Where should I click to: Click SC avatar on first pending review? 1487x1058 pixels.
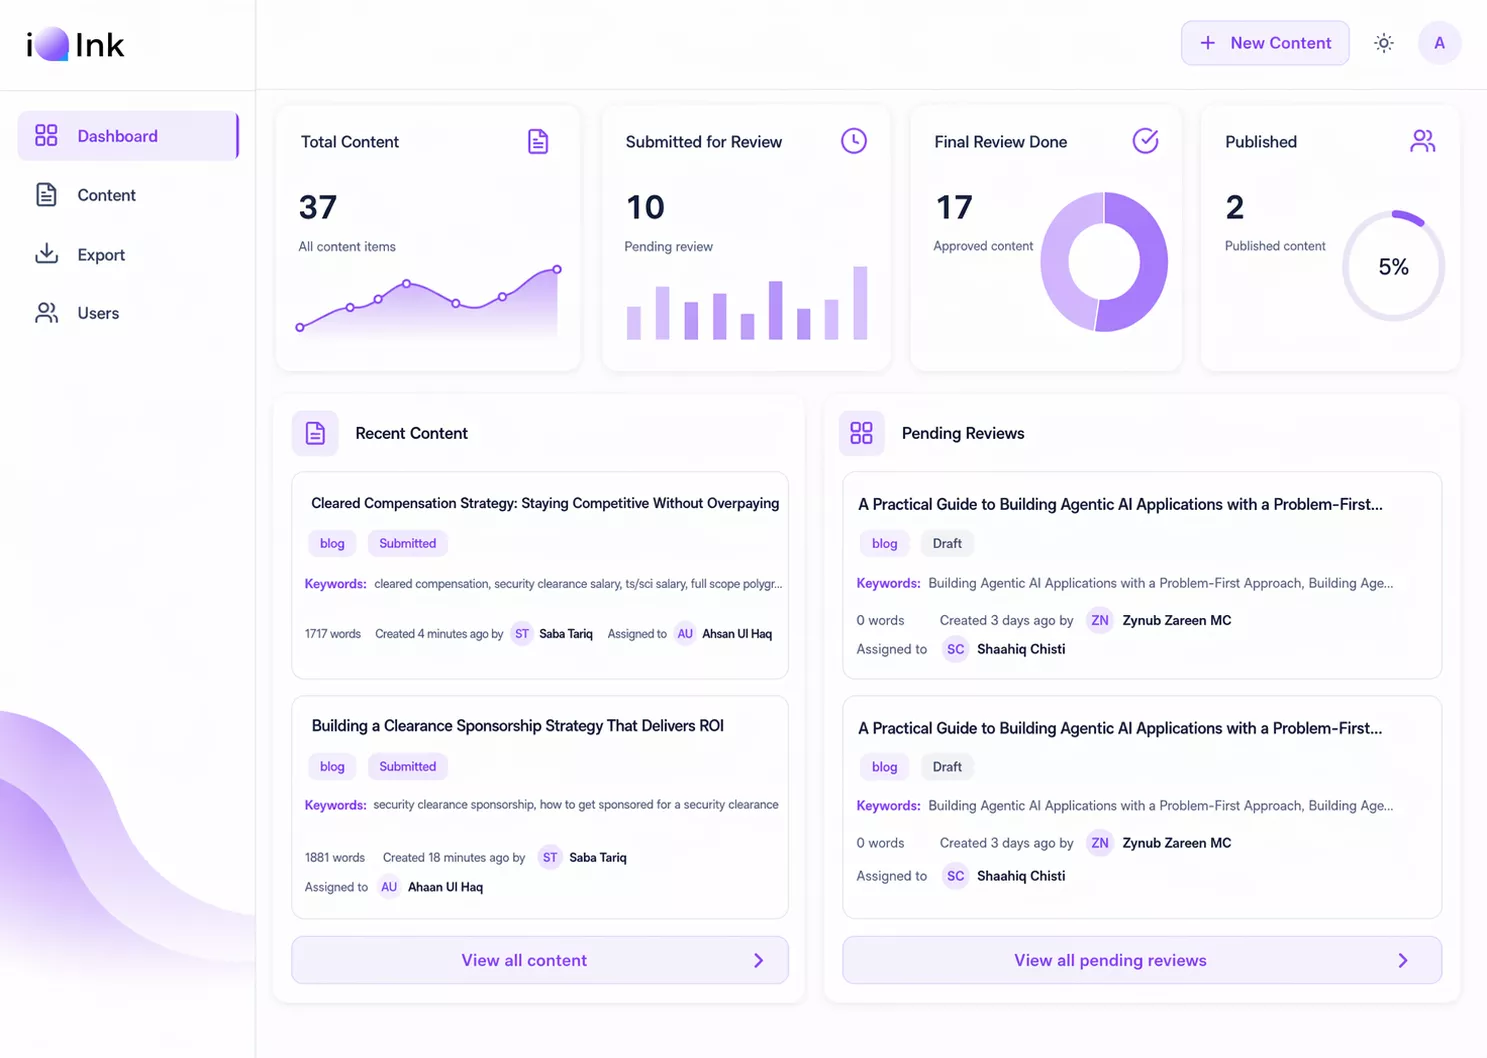[x=956, y=649]
